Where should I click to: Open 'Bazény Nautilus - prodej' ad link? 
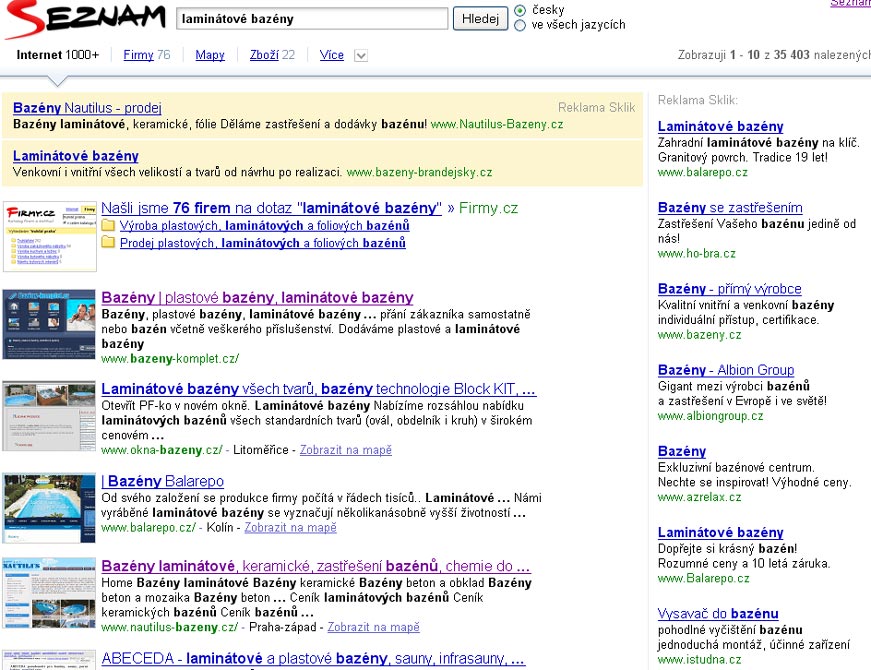click(x=87, y=108)
